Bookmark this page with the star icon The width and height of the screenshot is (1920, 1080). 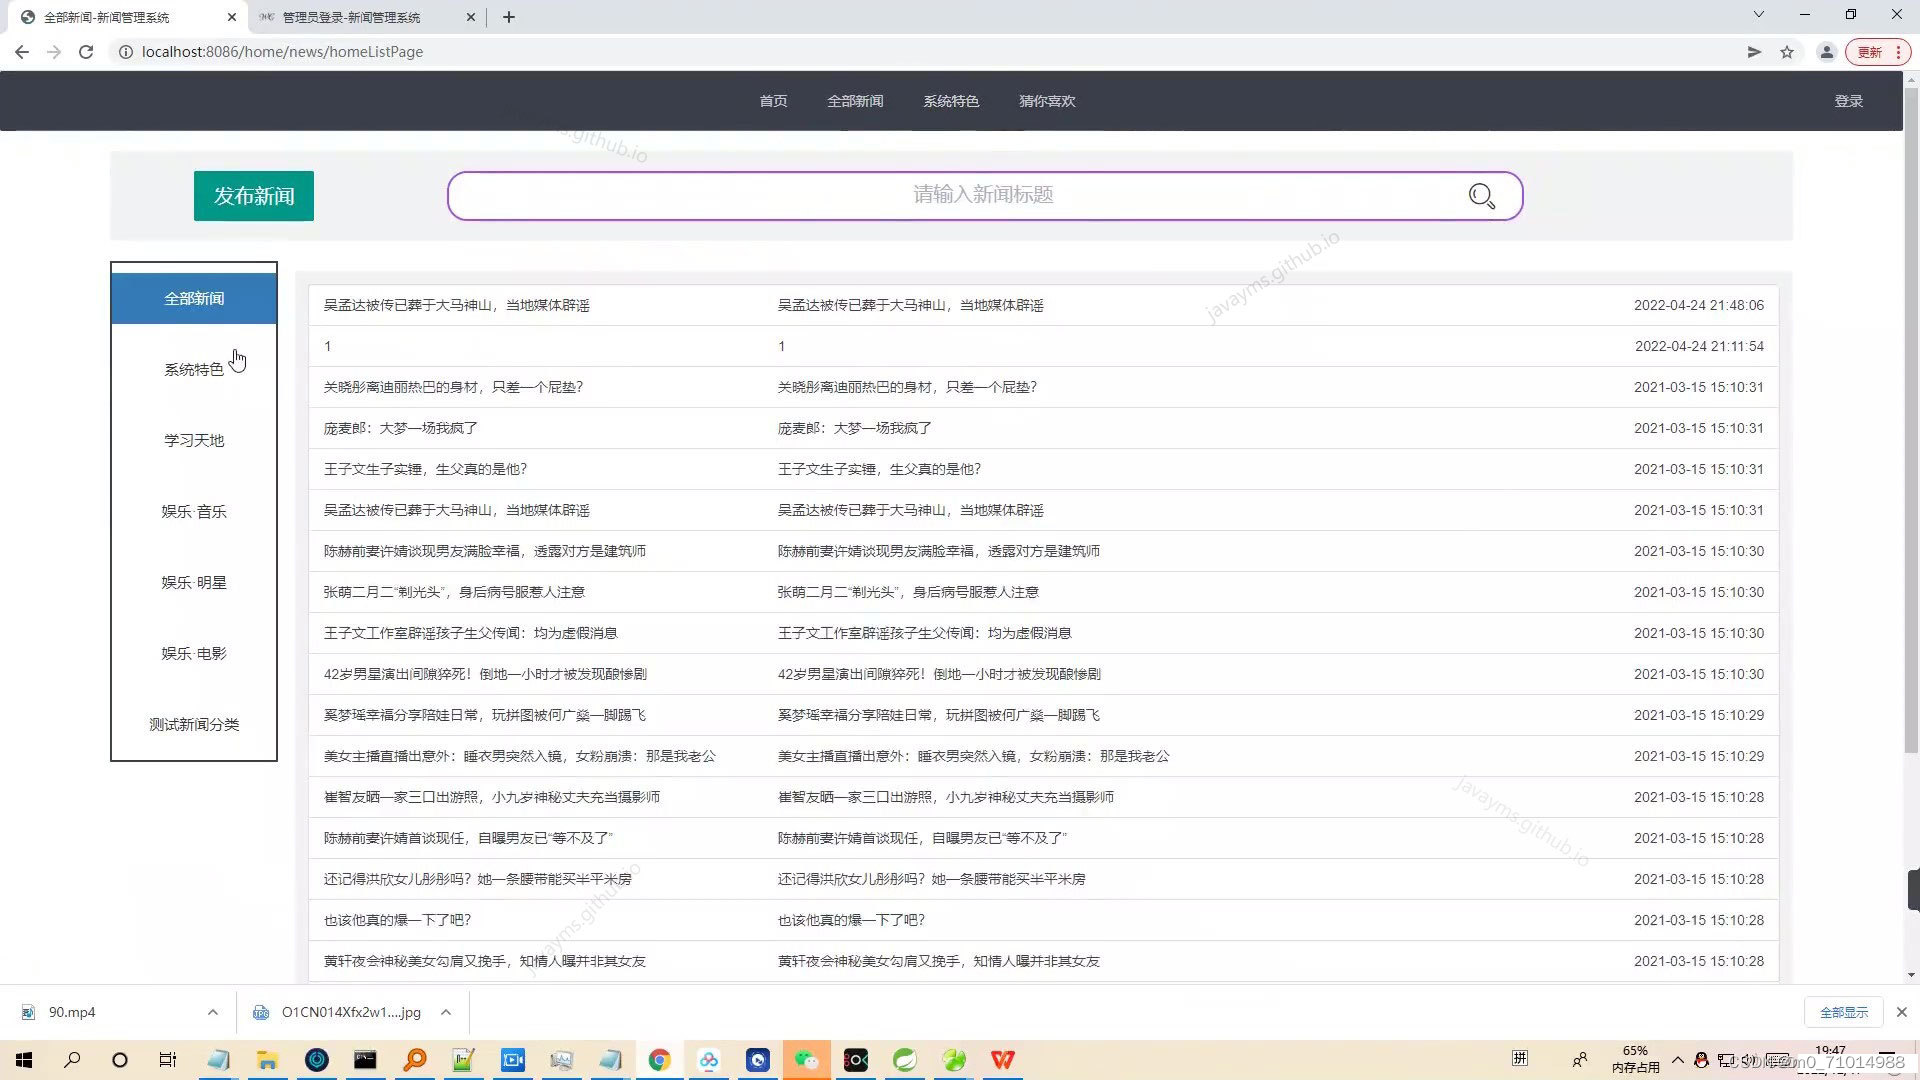(x=1787, y=52)
